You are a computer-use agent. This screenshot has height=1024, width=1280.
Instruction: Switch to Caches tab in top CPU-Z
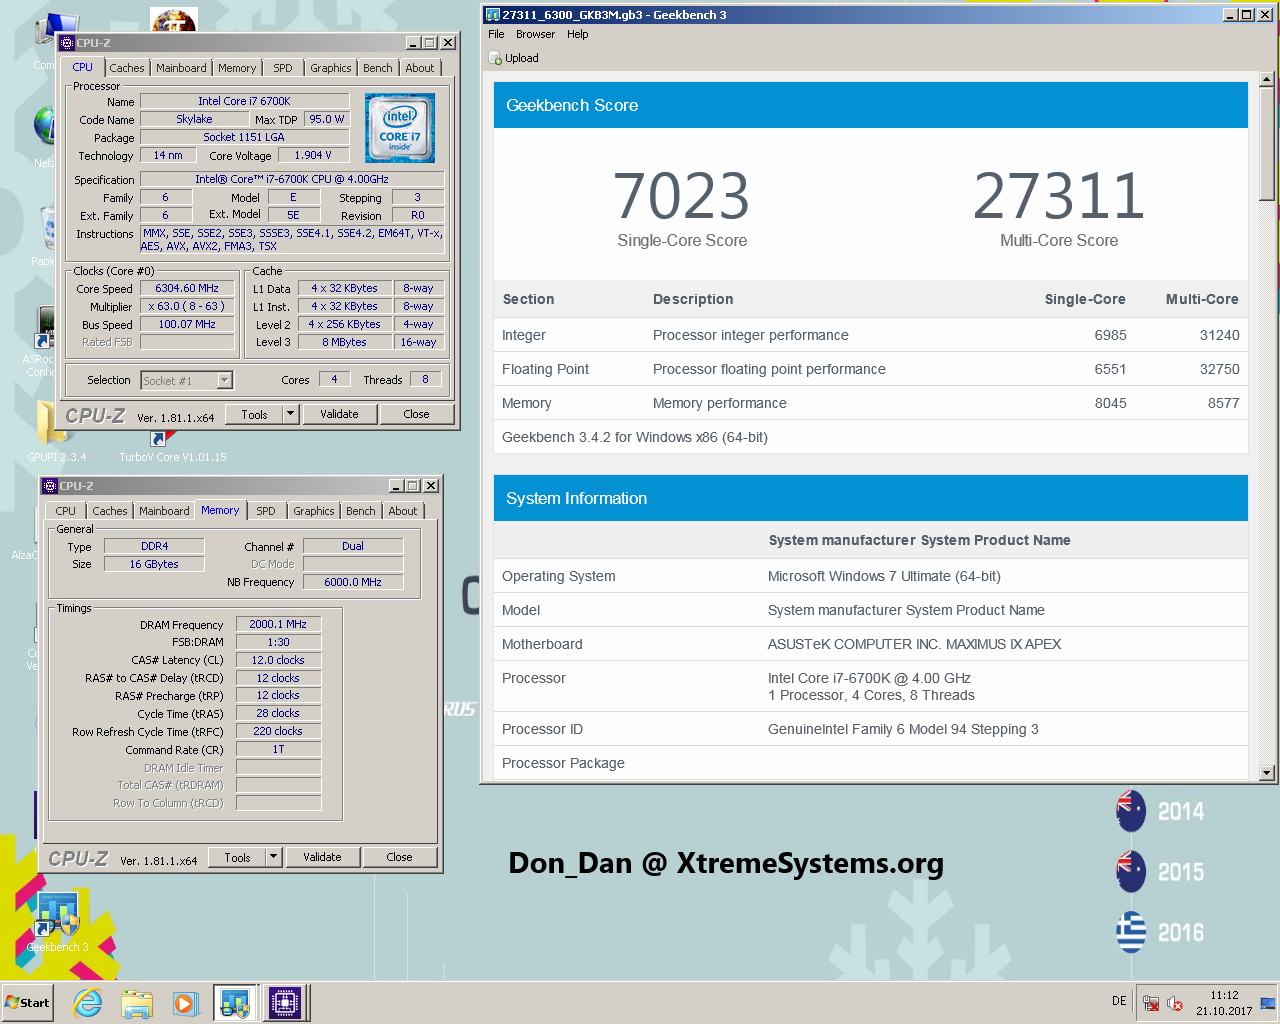pyautogui.click(x=127, y=68)
